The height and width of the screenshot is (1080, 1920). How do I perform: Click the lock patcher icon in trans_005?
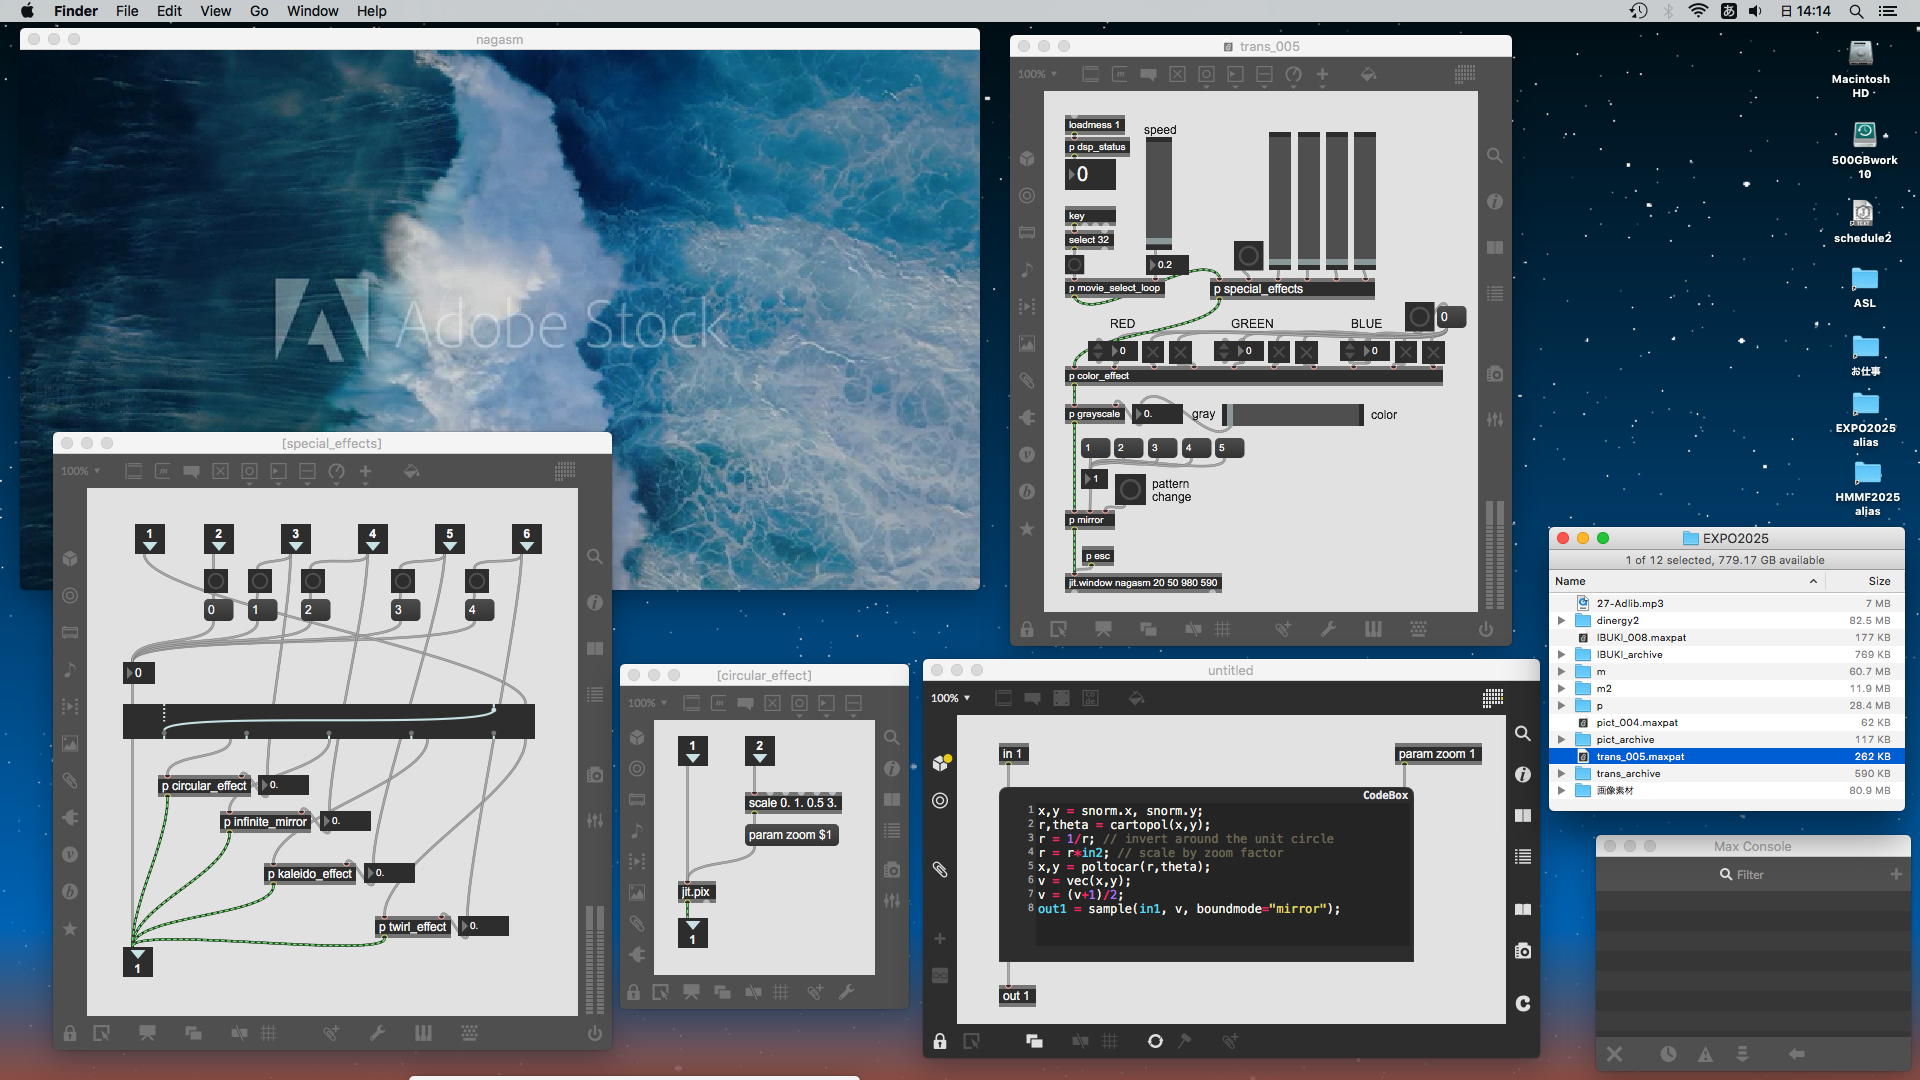tap(1027, 629)
